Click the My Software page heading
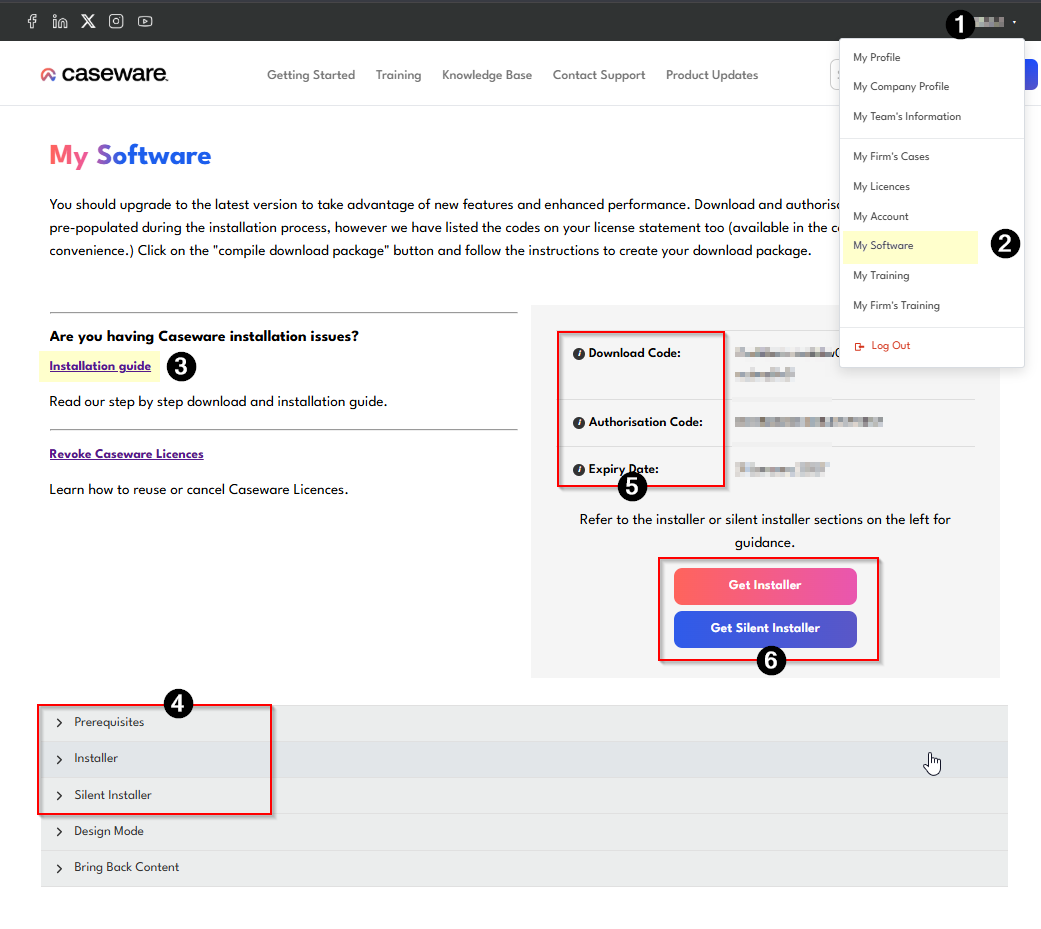Viewport: 1041px width, 929px height. pyautogui.click(x=130, y=155)
